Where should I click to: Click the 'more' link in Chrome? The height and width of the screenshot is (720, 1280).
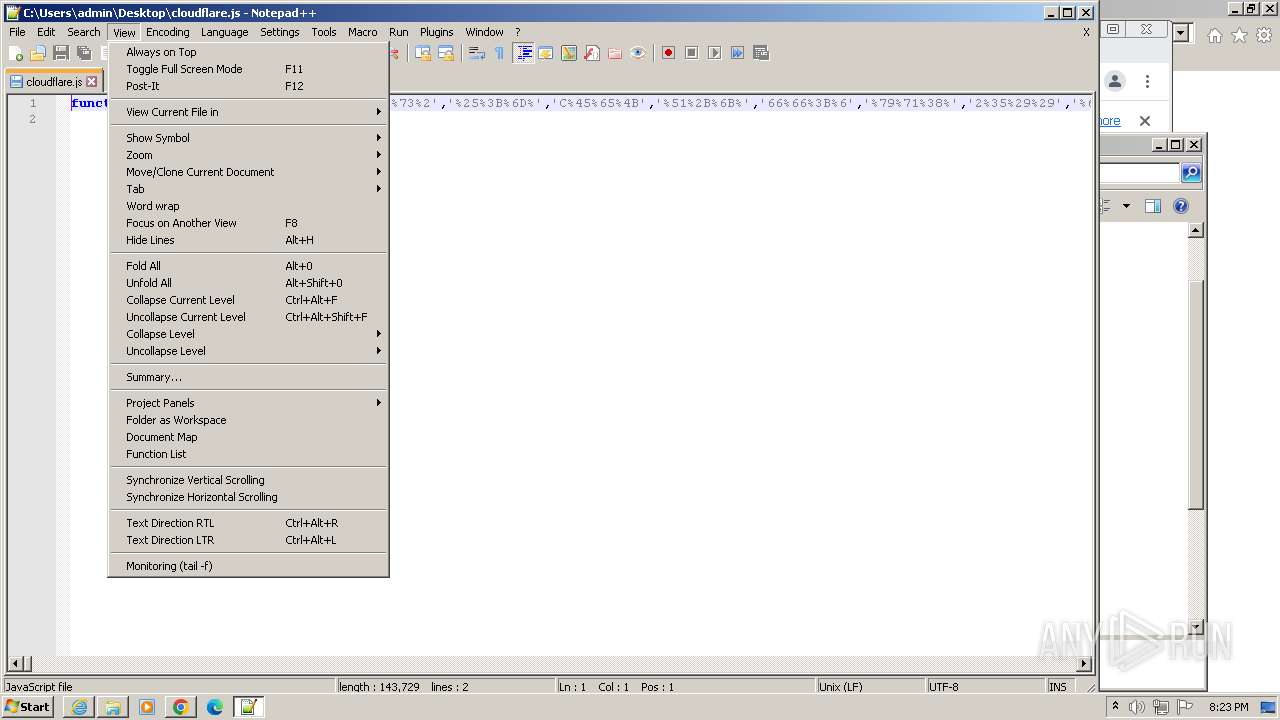coord(1110,121)
